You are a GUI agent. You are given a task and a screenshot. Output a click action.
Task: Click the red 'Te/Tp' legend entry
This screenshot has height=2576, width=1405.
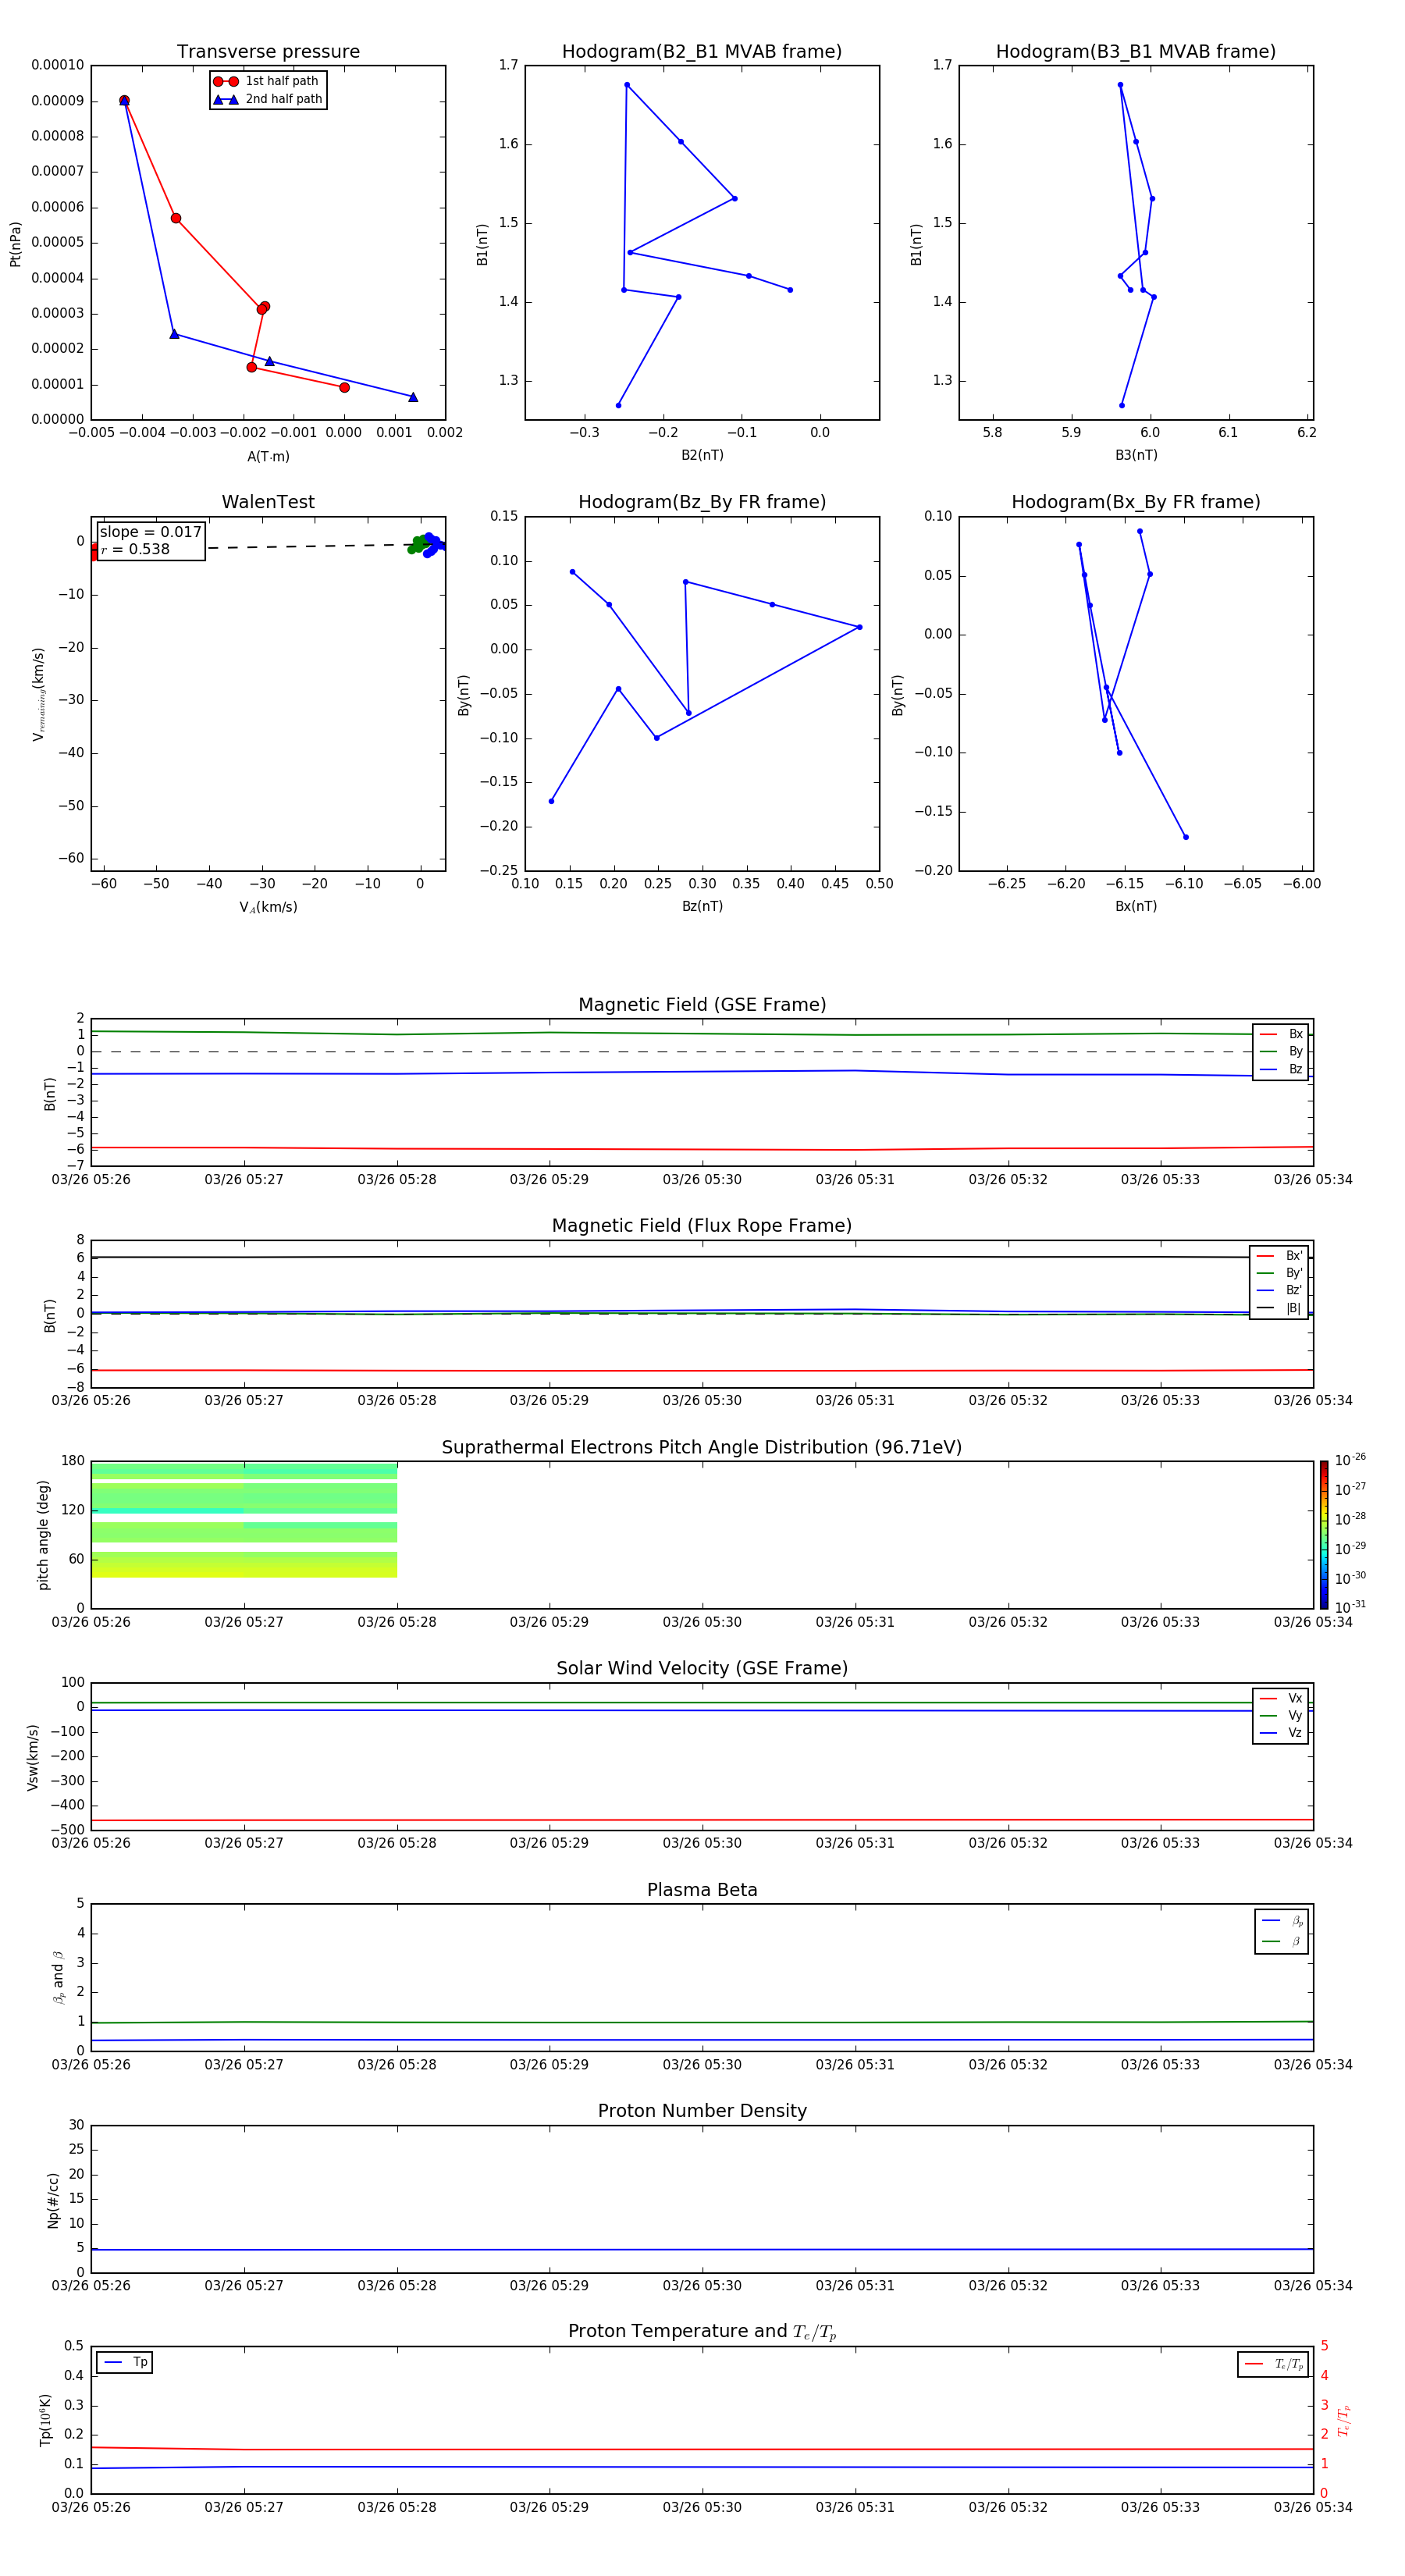pos(1273,2364)
